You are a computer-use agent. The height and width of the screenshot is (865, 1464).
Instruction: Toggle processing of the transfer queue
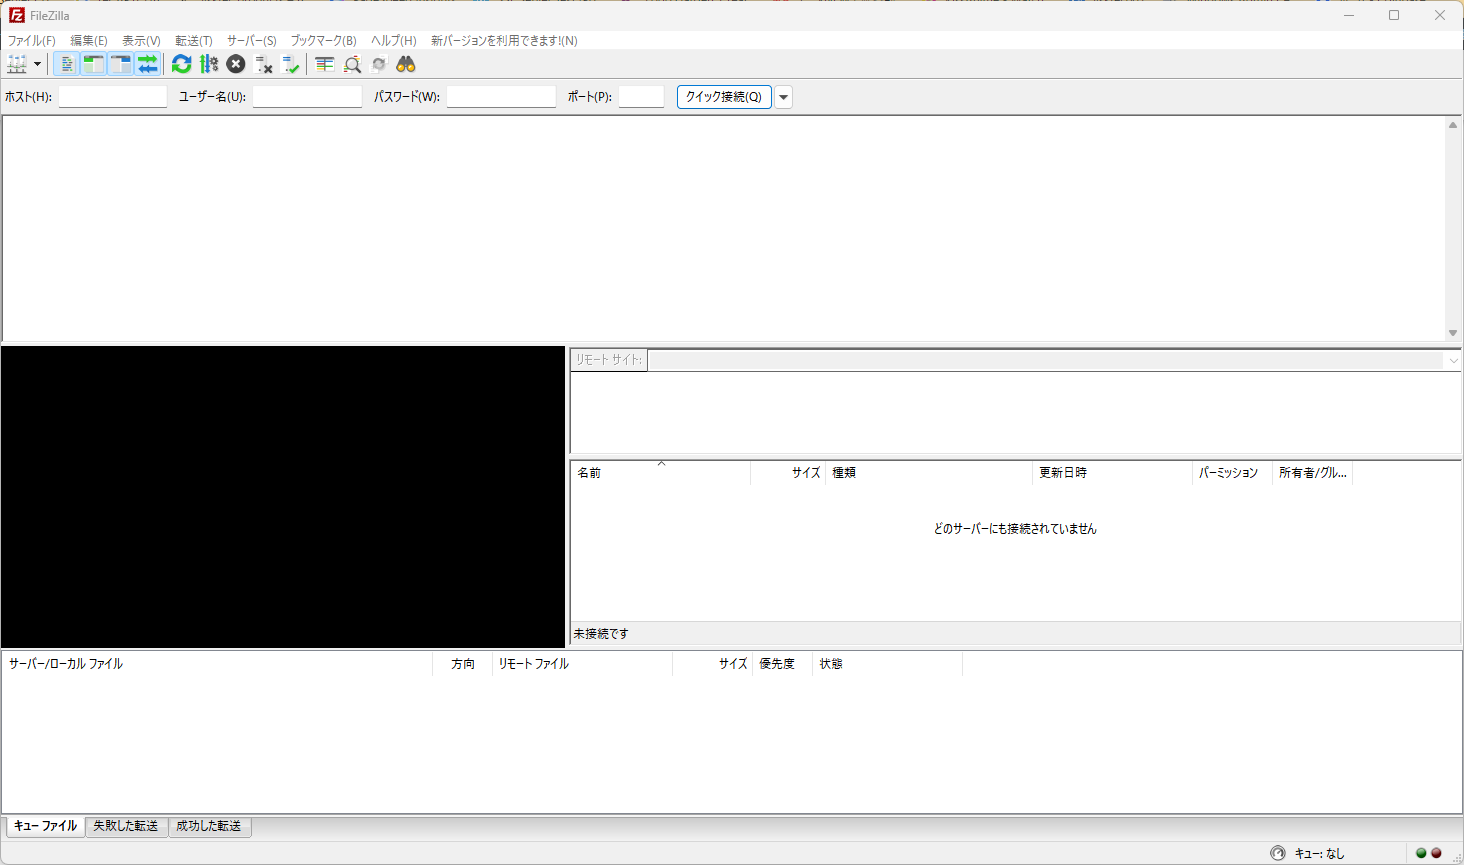(x=208, y=64)
